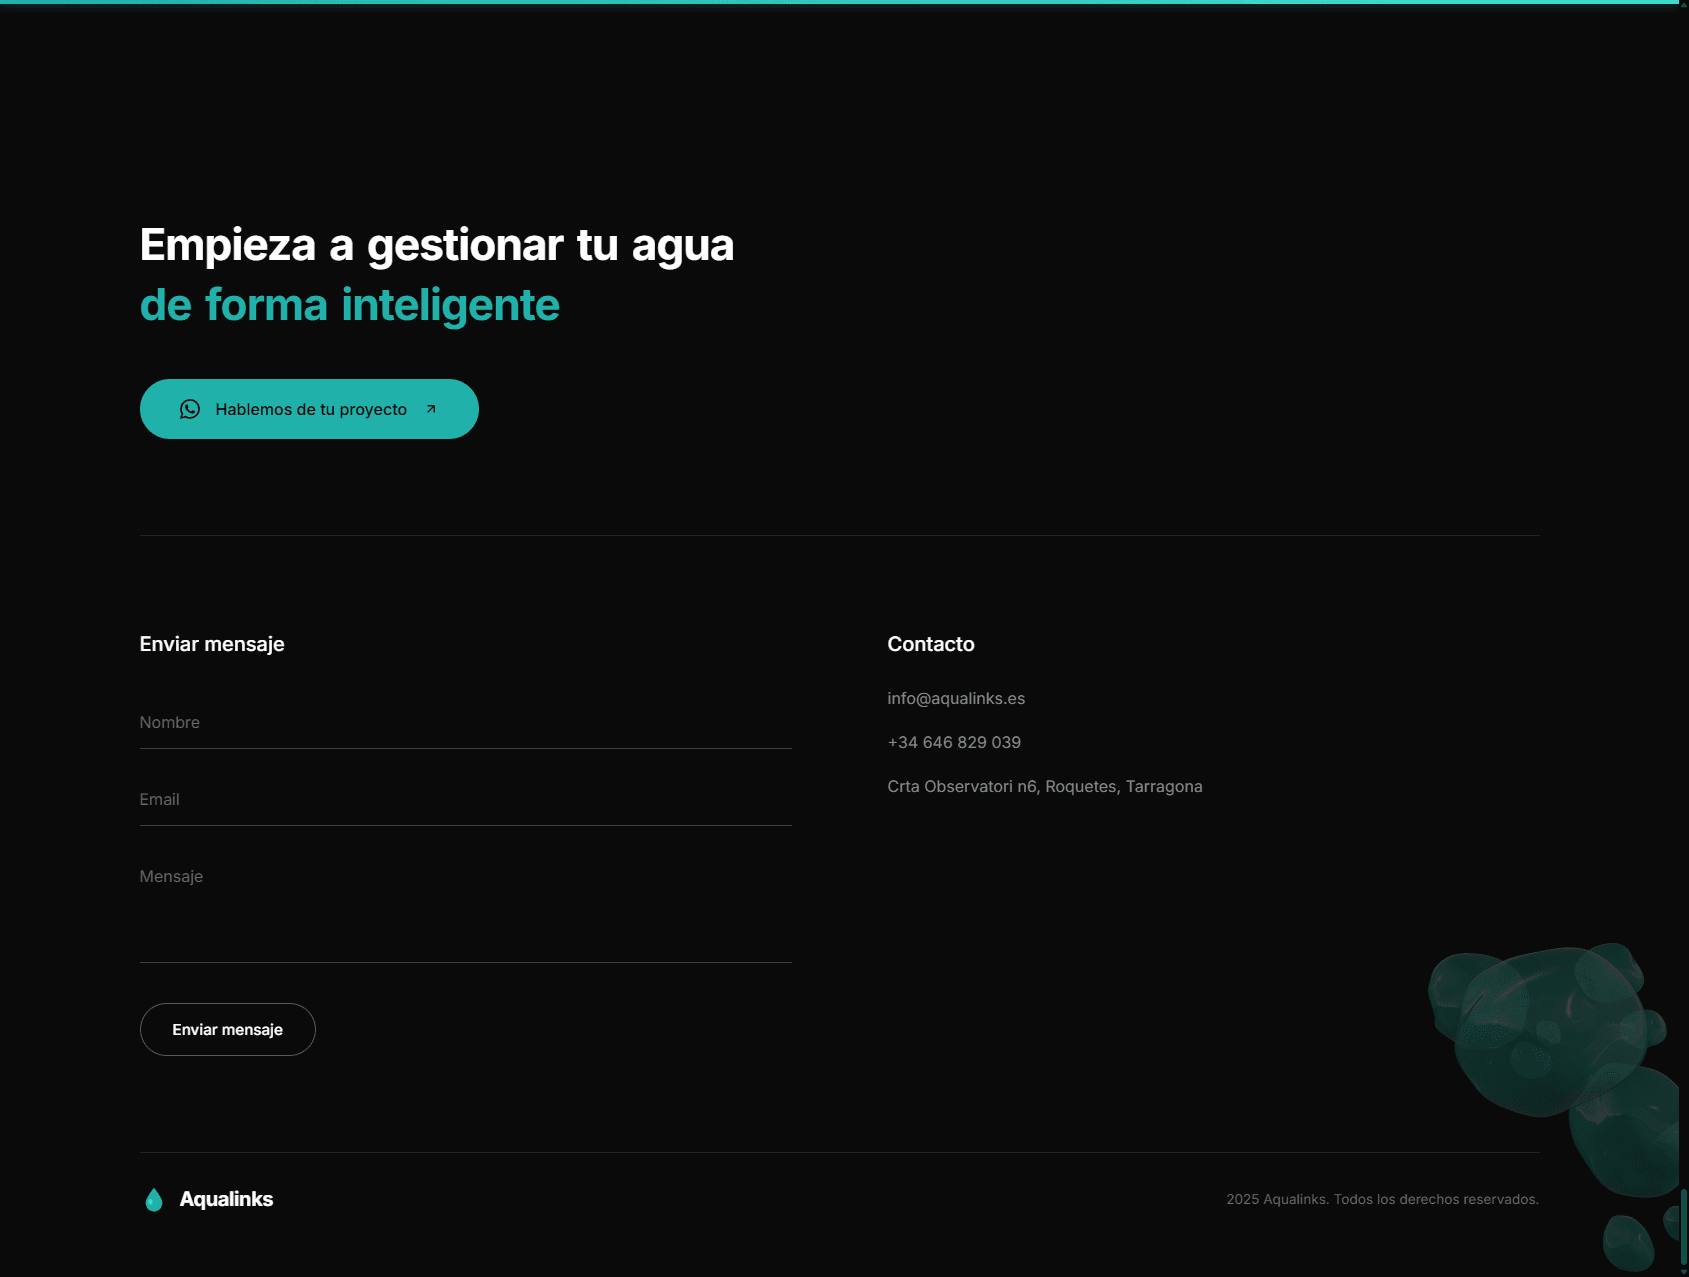Click the scrollbar up arrow
Screen dimensions: 1689x1277
point(1684,4)
